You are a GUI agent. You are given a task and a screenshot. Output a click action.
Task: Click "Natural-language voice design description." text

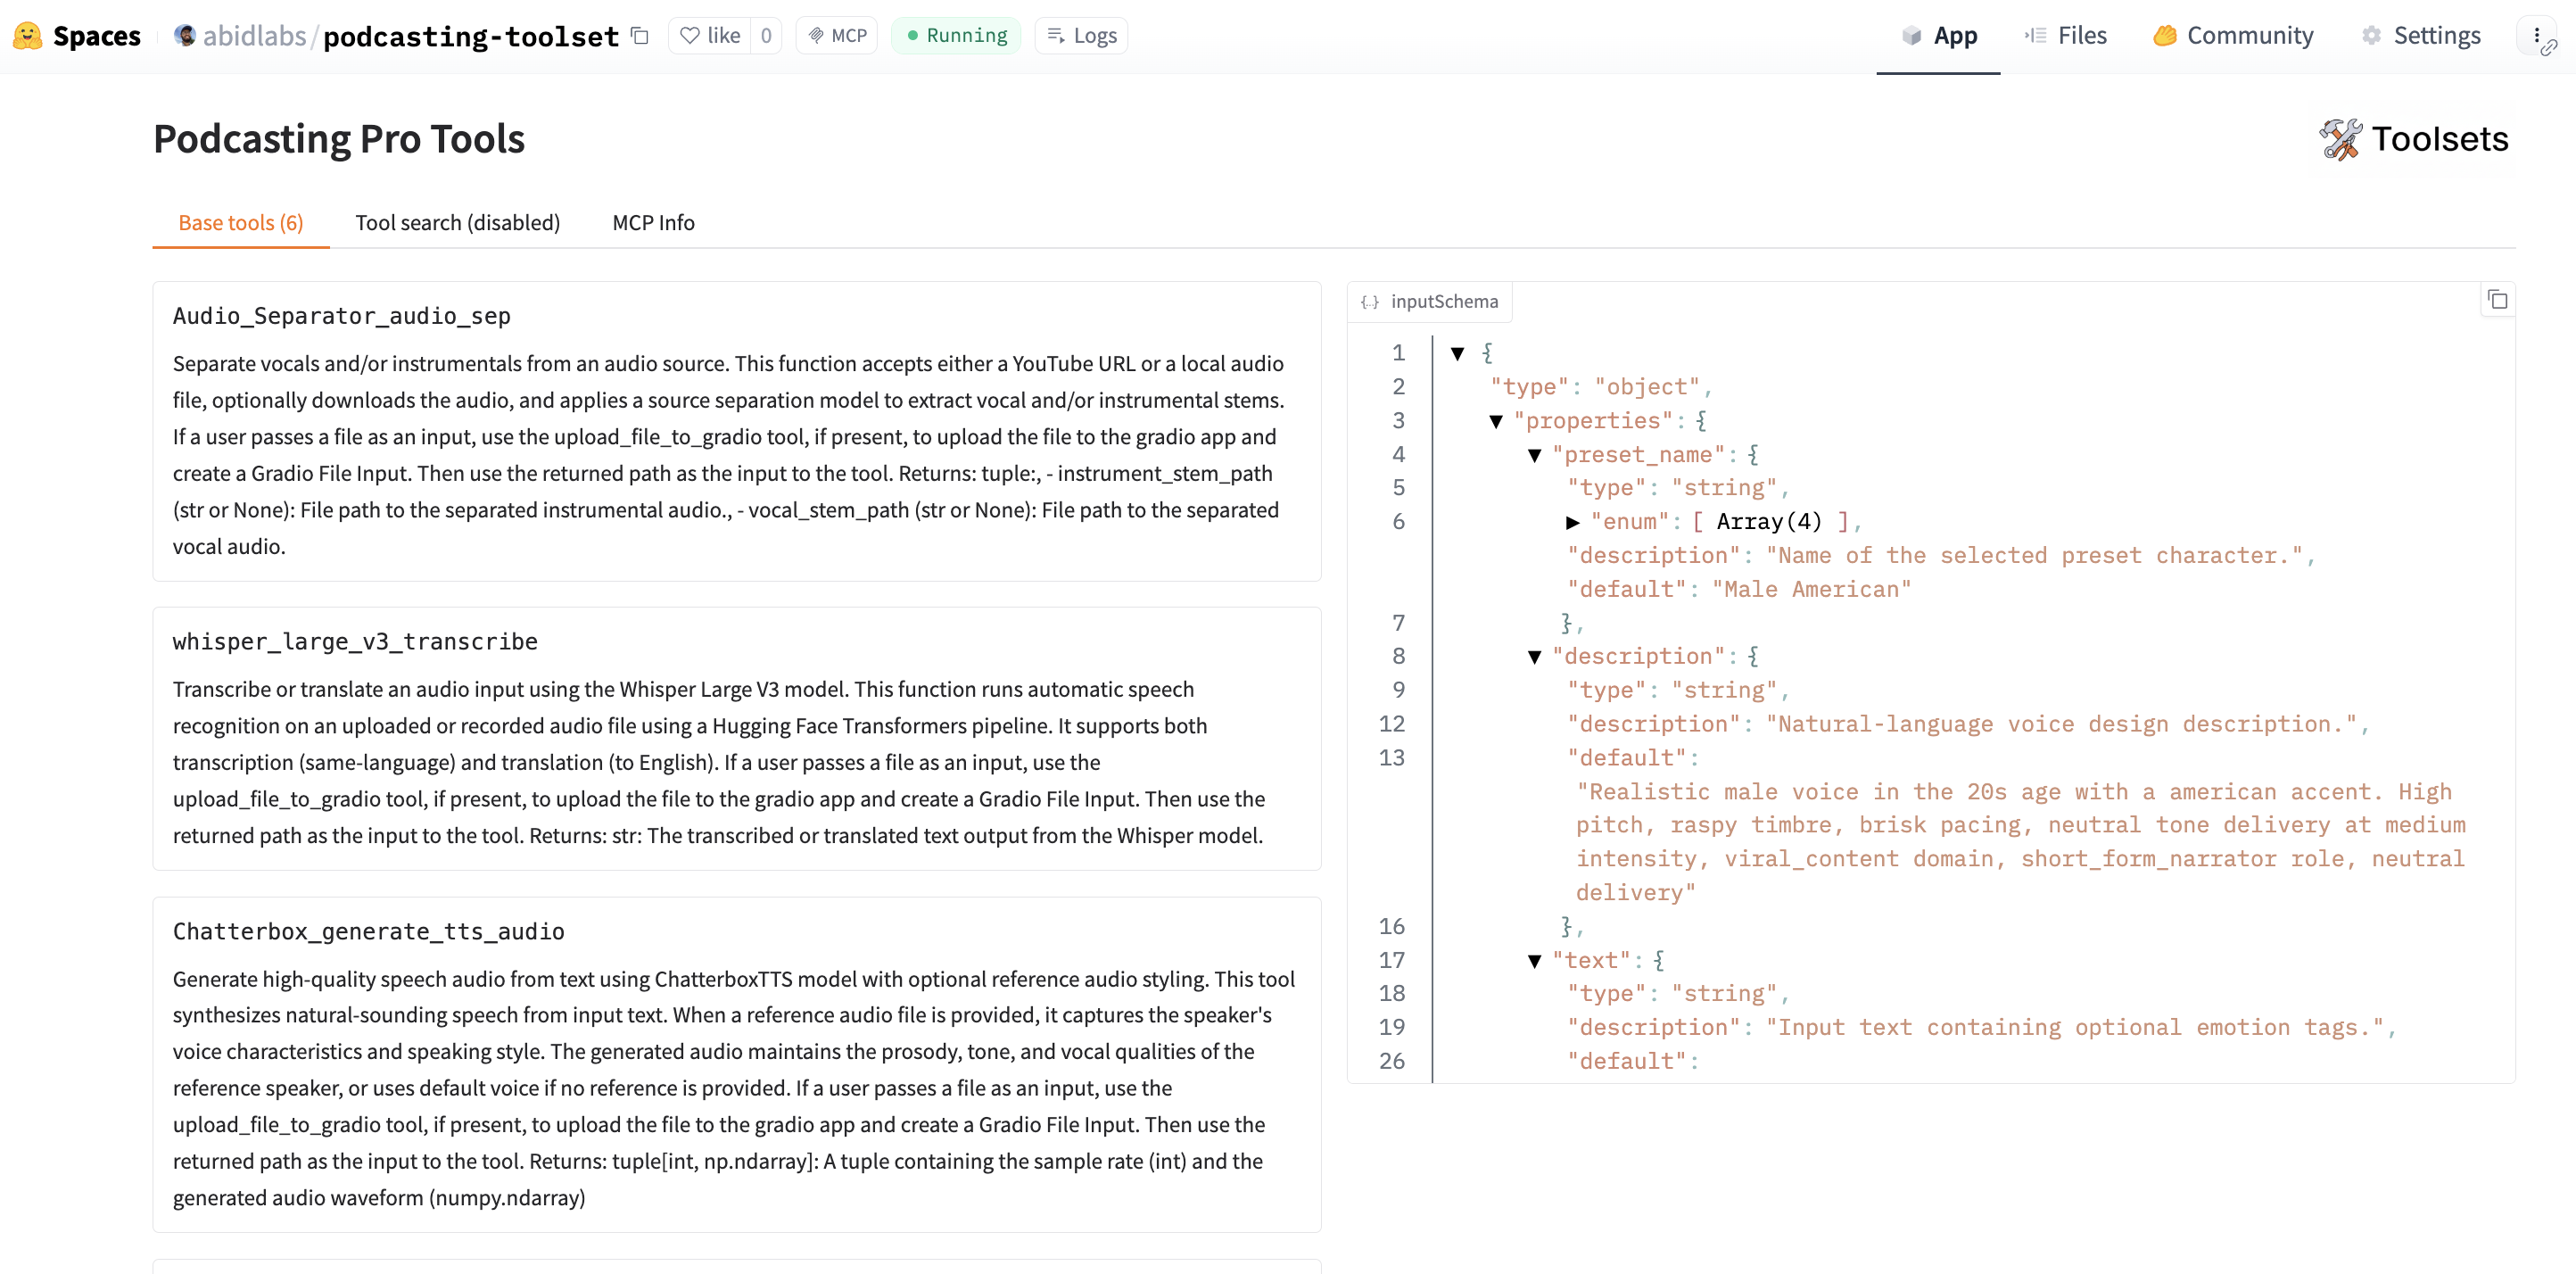(2062, 724)
